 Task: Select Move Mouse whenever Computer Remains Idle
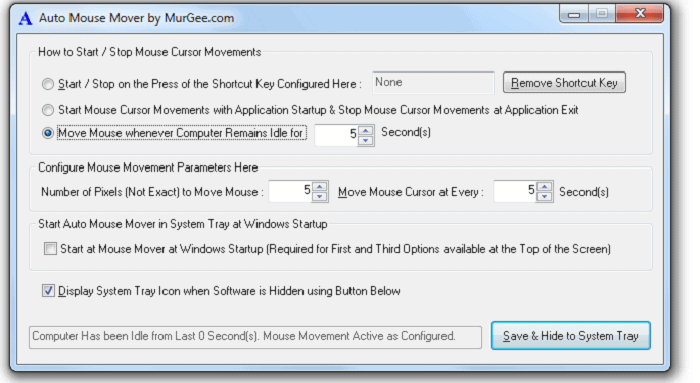(x=48, y=133)
